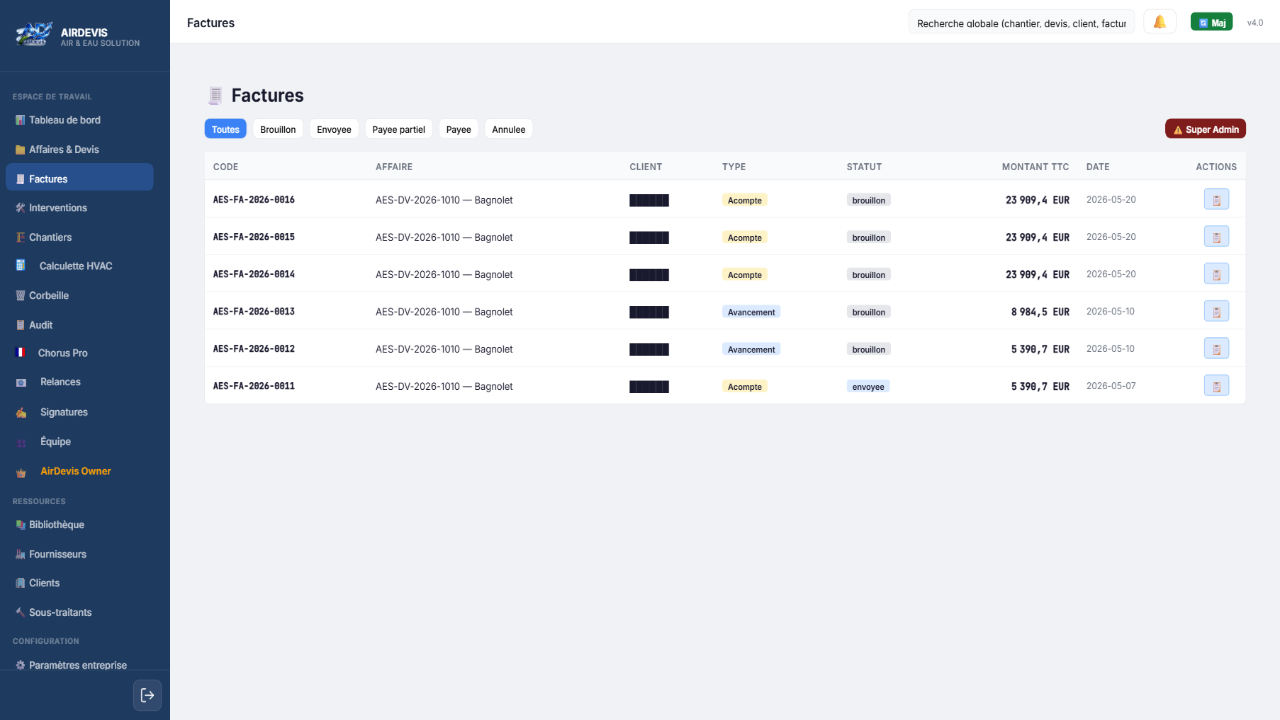Go to Audit page
1280x720 pixels.
79,325
